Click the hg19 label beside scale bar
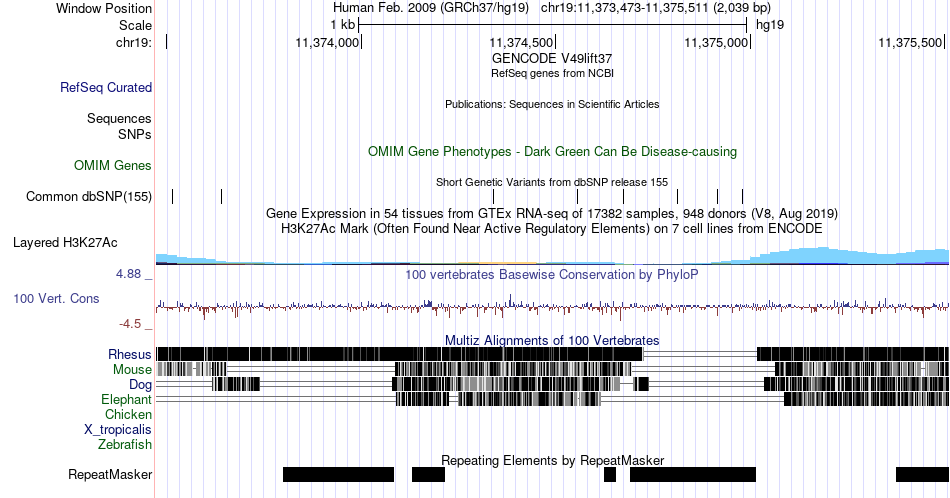Image resolution: width=950 pixels, height=498 pixels. 770,25
